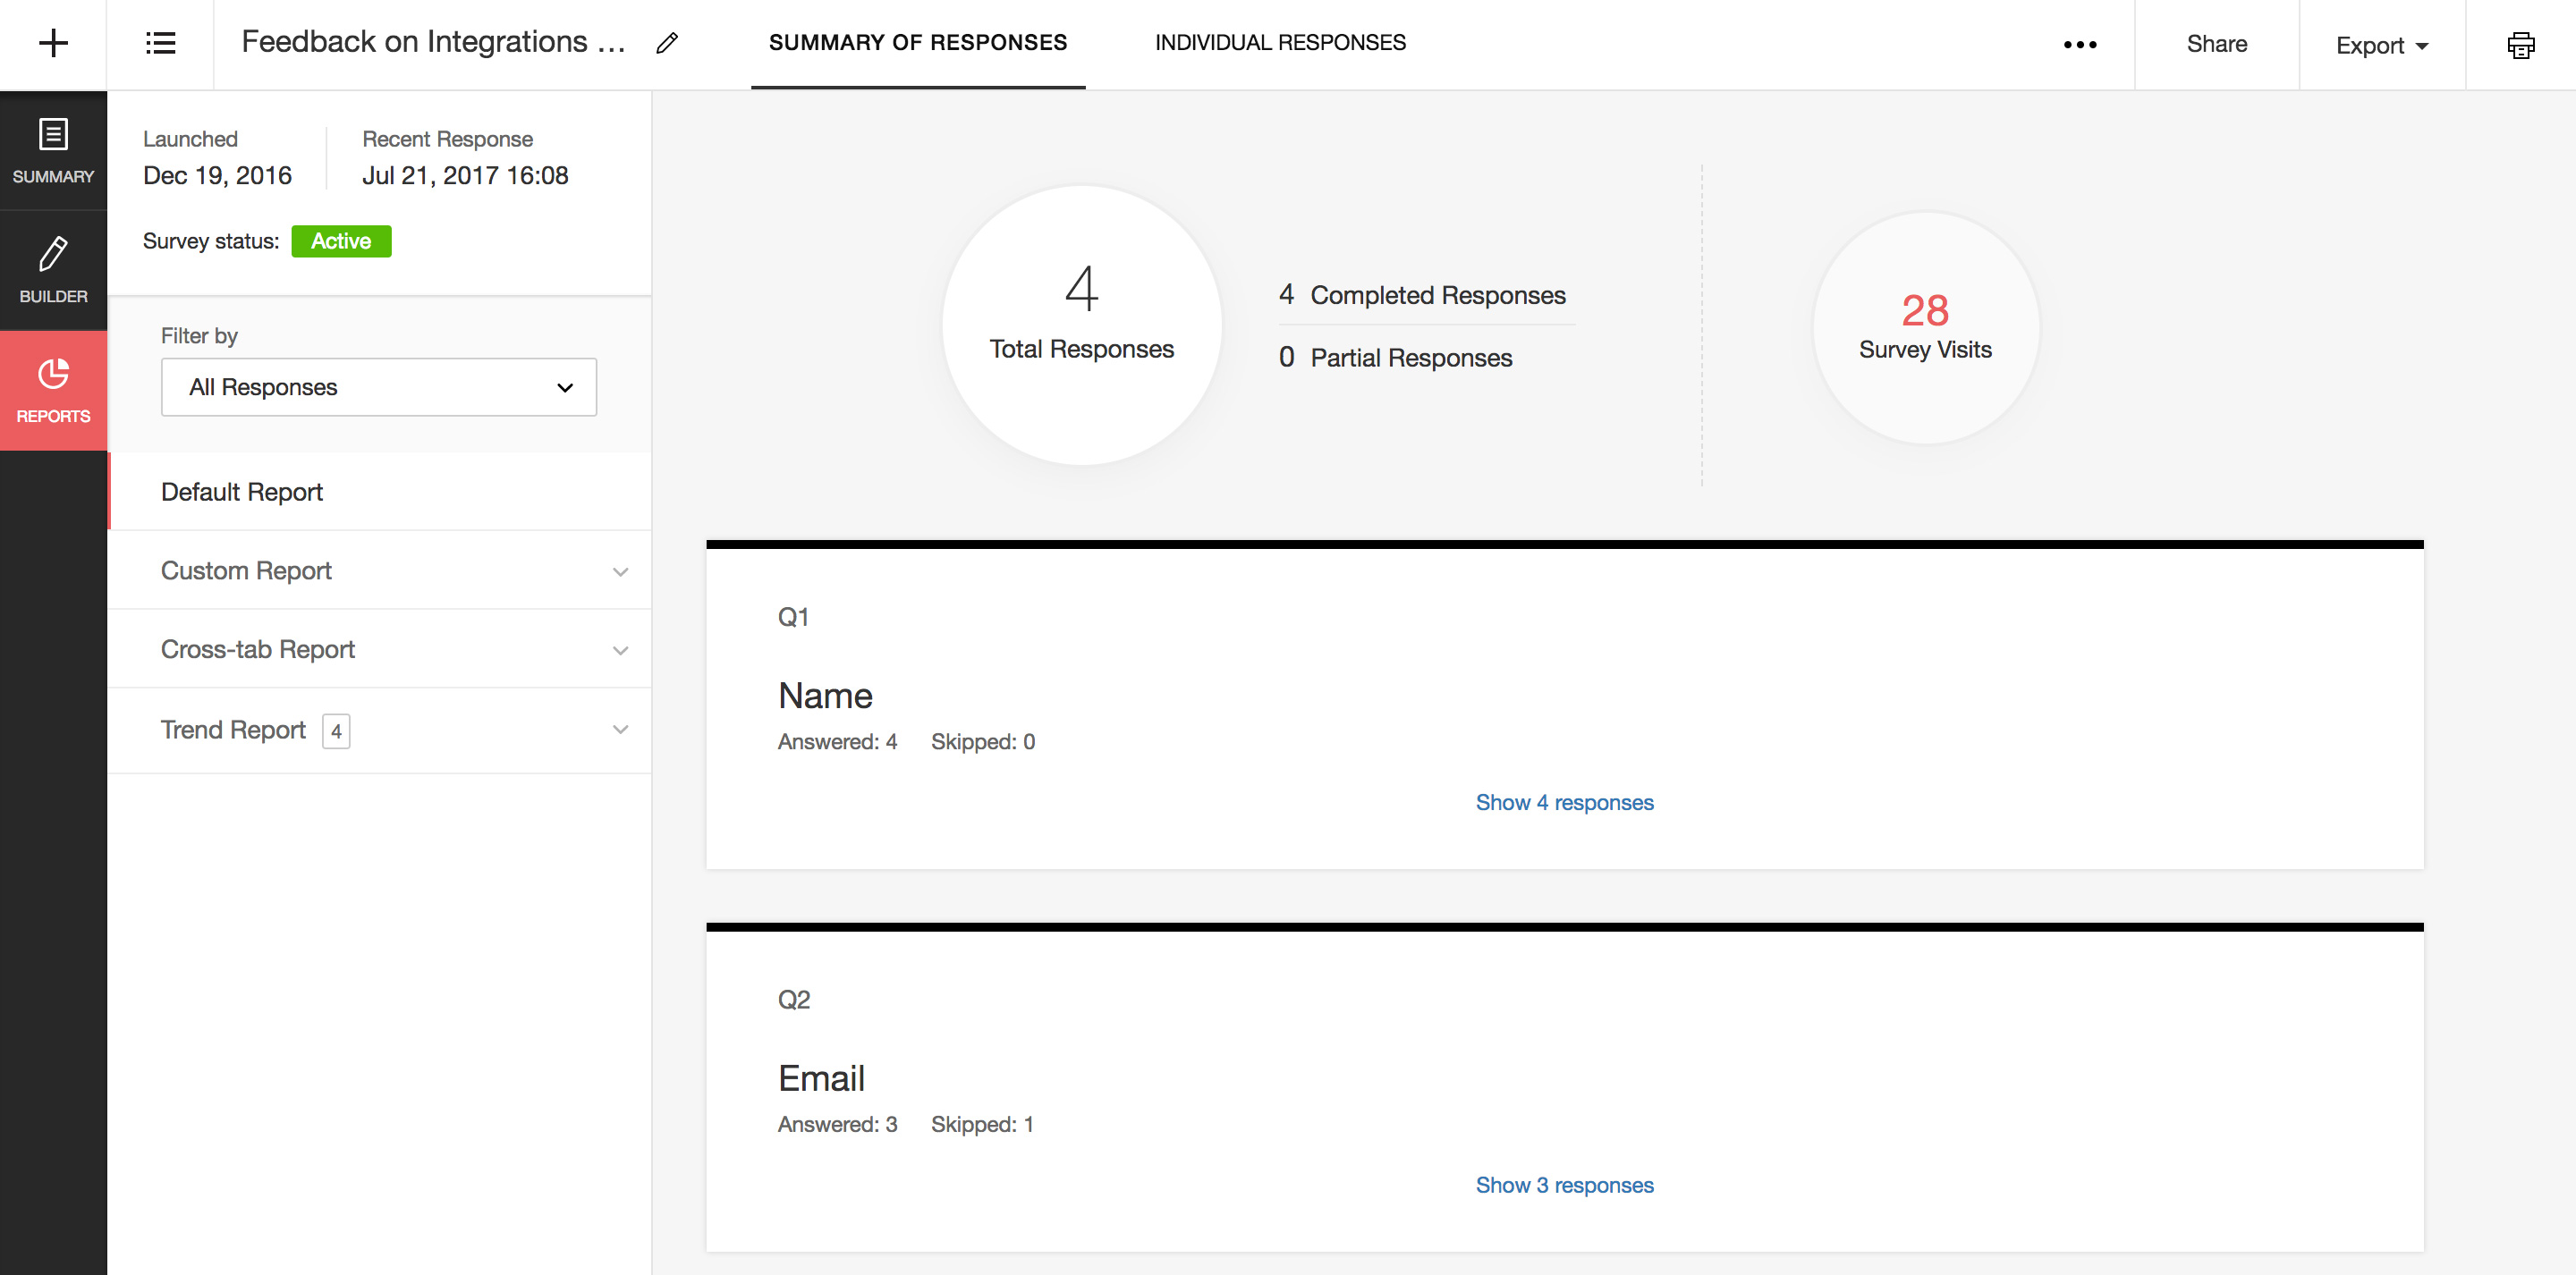Switch to Individual Responses tab

click(x=1278, y=43)
